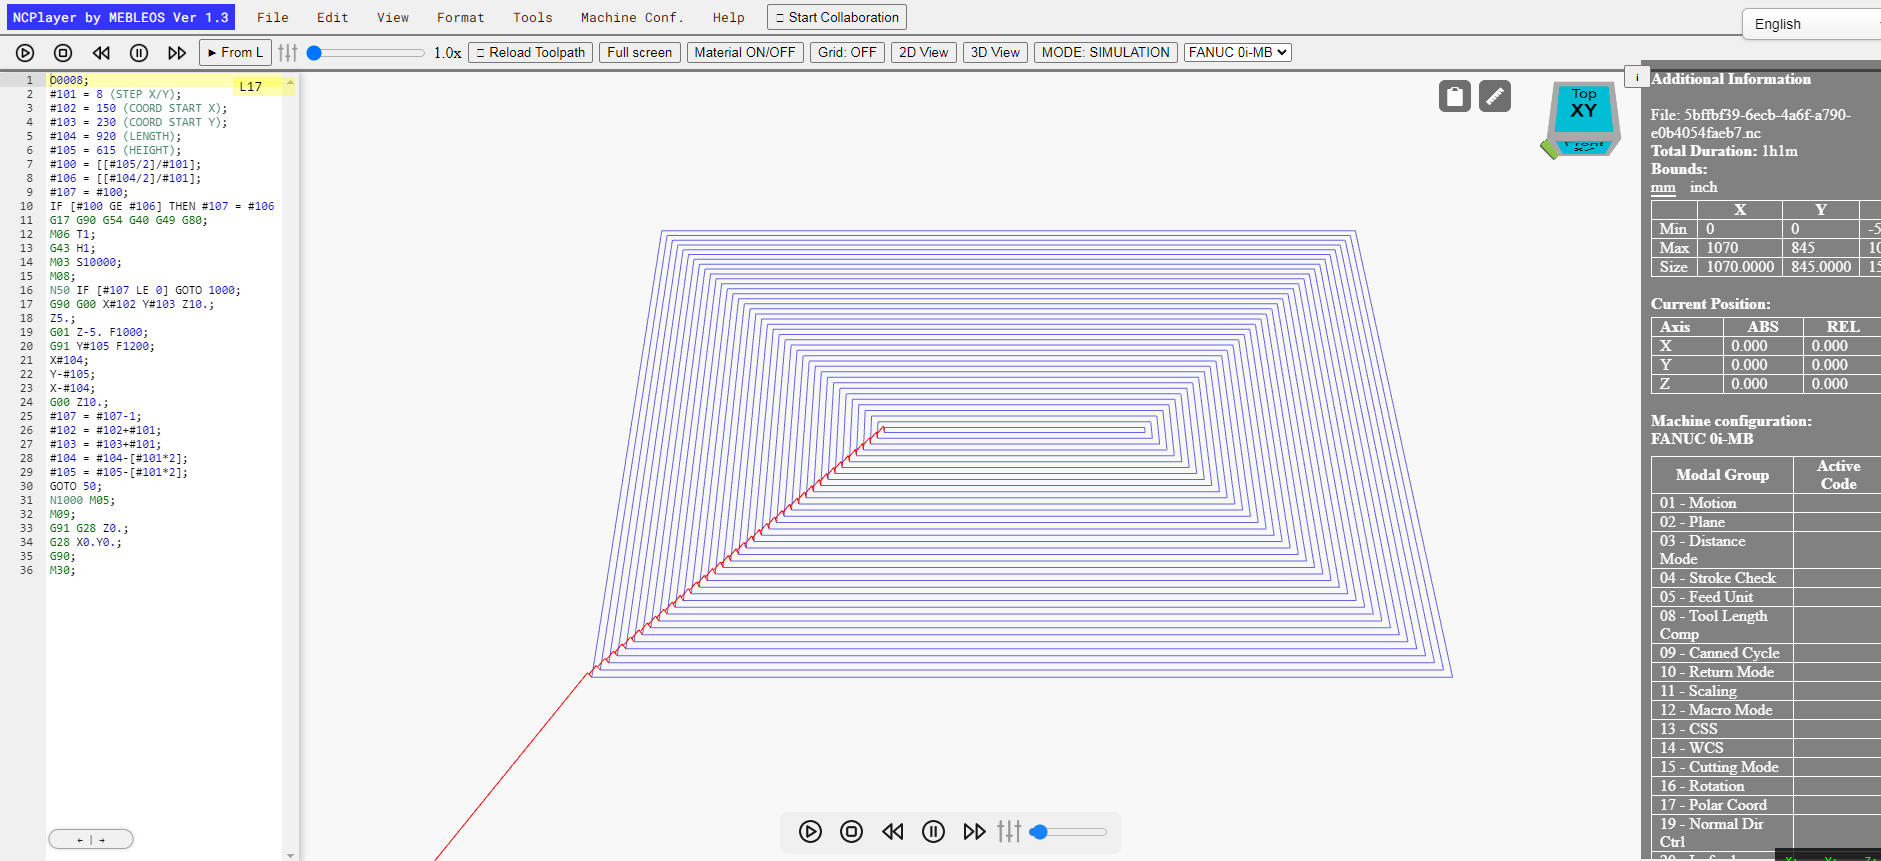
Task: Open the Tools menu
Action: coord(532,17)
